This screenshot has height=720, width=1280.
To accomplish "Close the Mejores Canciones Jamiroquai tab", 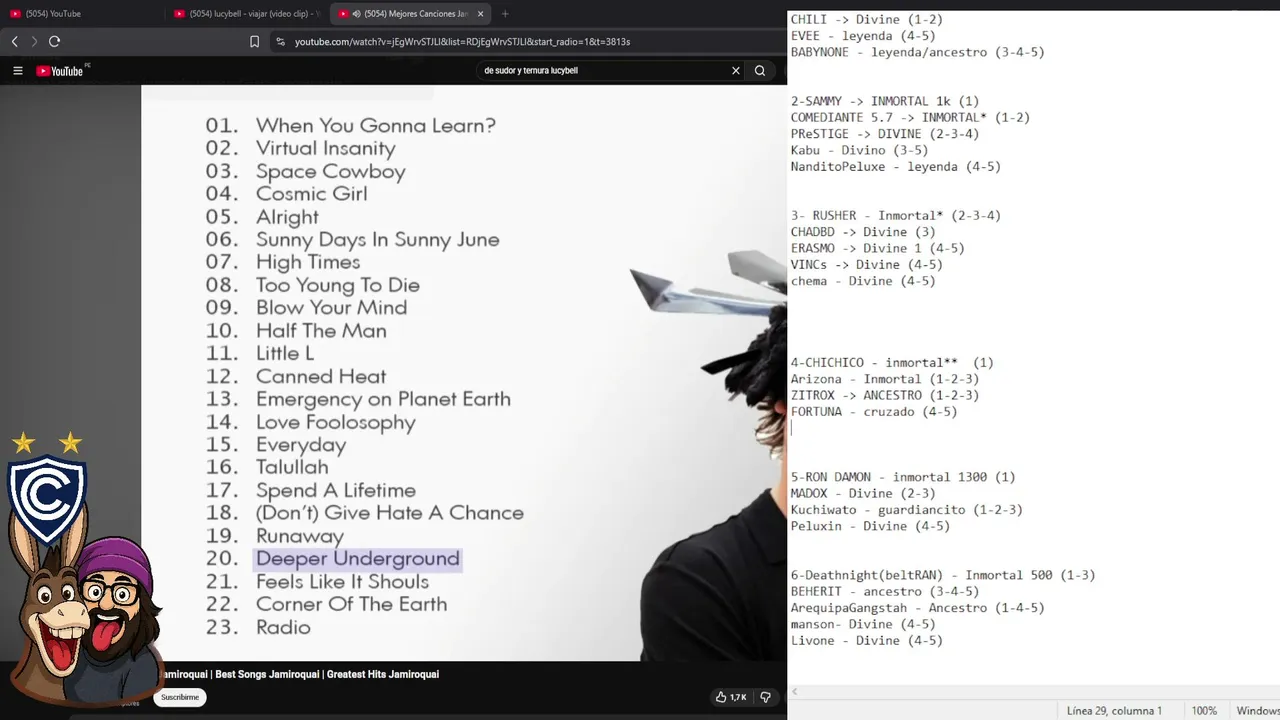I will click(480, 13).
